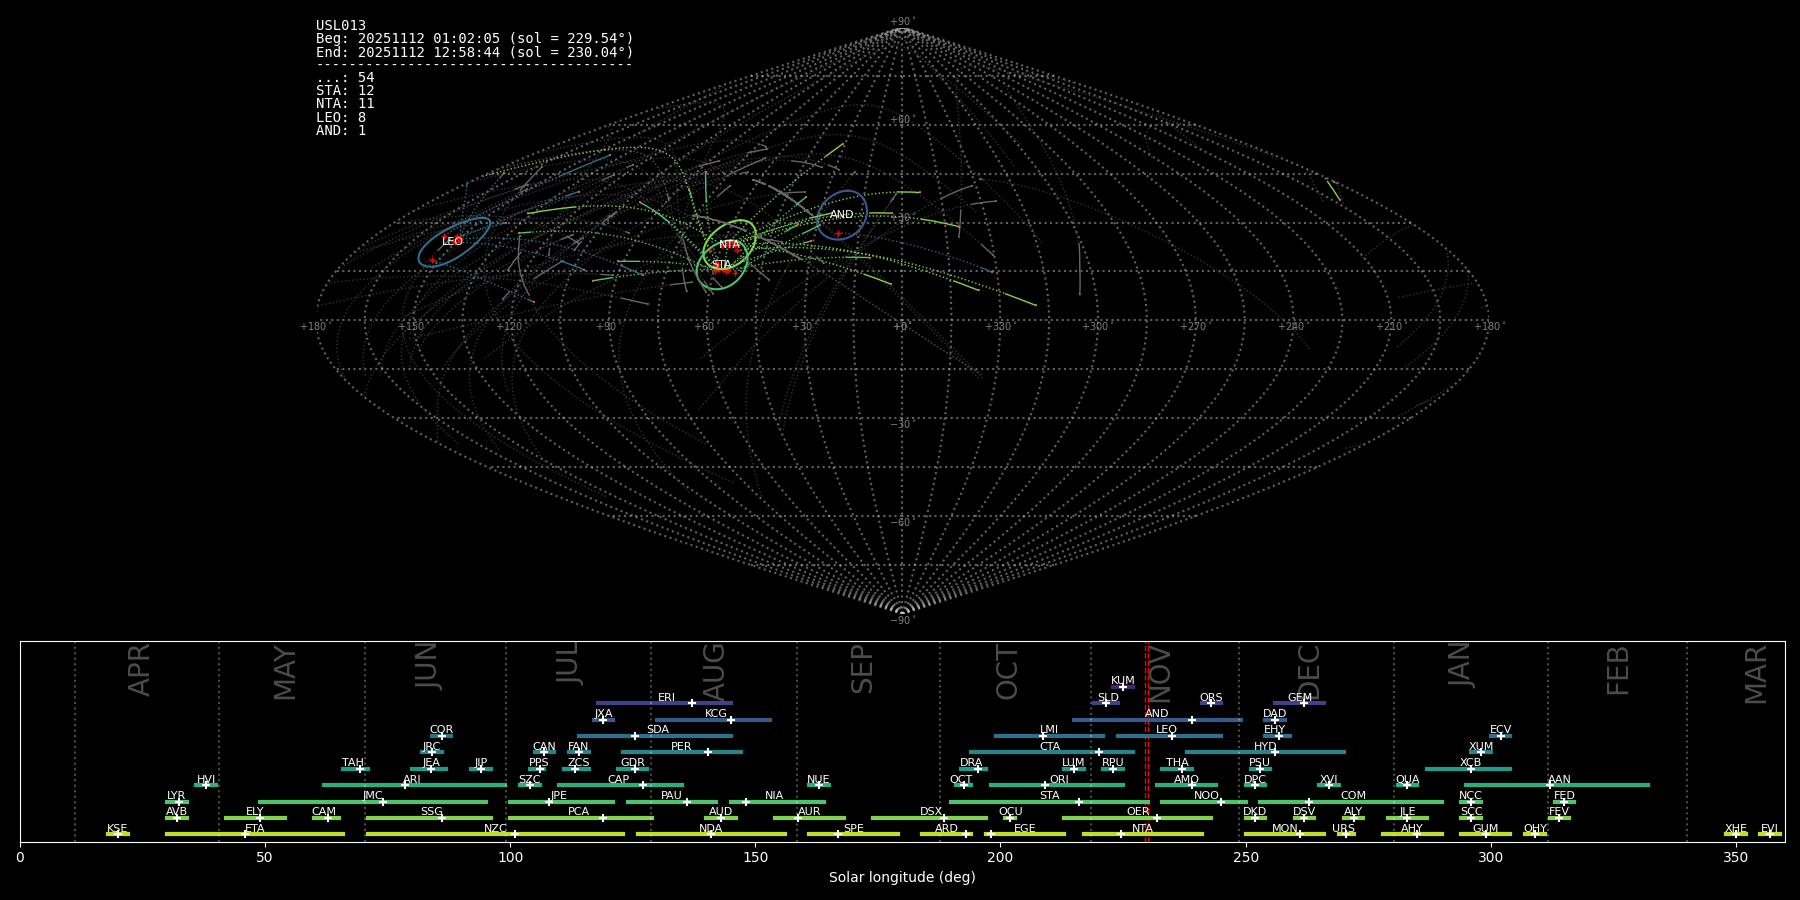Select the XCB shower label in timeline

(1470, 763)
